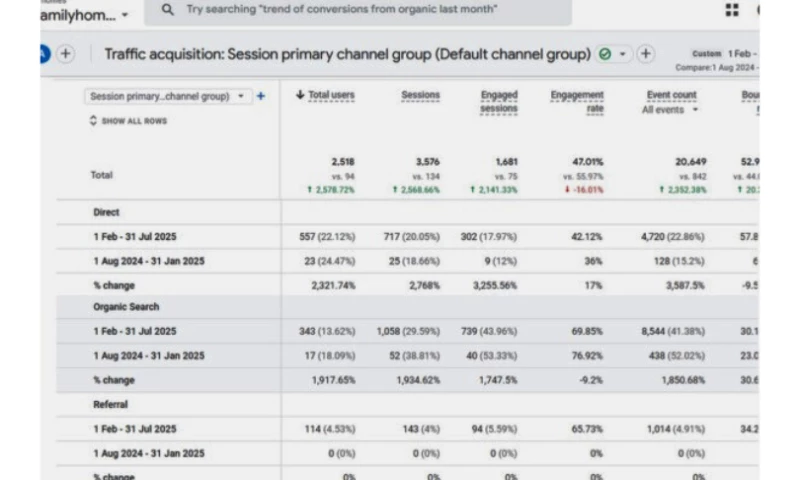Click the Show All Rows expand icon
Viewport: 800px width, 480px height.
click(94, 121)
